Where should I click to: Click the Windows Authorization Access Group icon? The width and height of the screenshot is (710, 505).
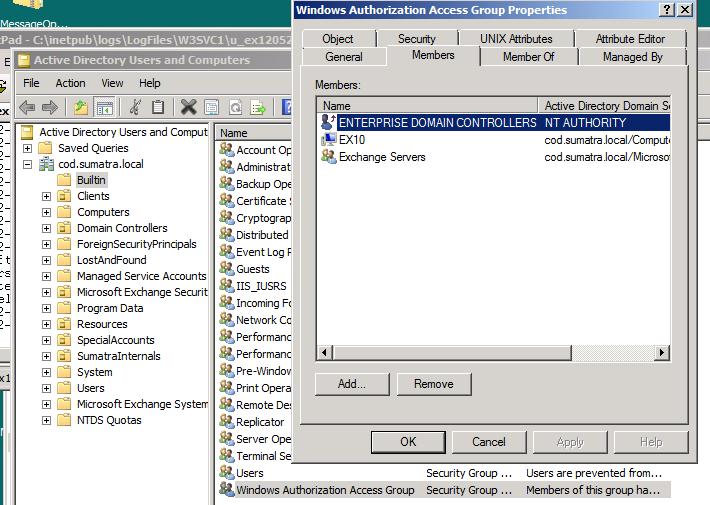(x=226, y=489)
